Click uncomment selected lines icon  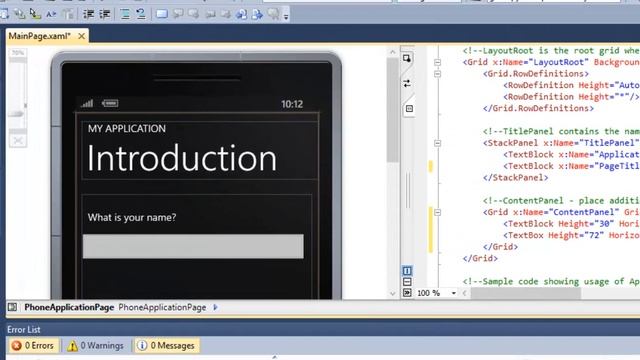(141, 14)
